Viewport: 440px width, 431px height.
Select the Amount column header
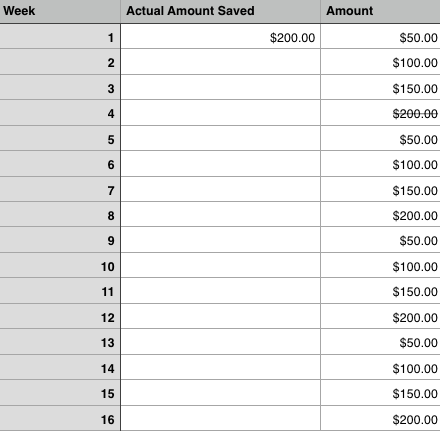pyautogui.click(x=380, y=11)
